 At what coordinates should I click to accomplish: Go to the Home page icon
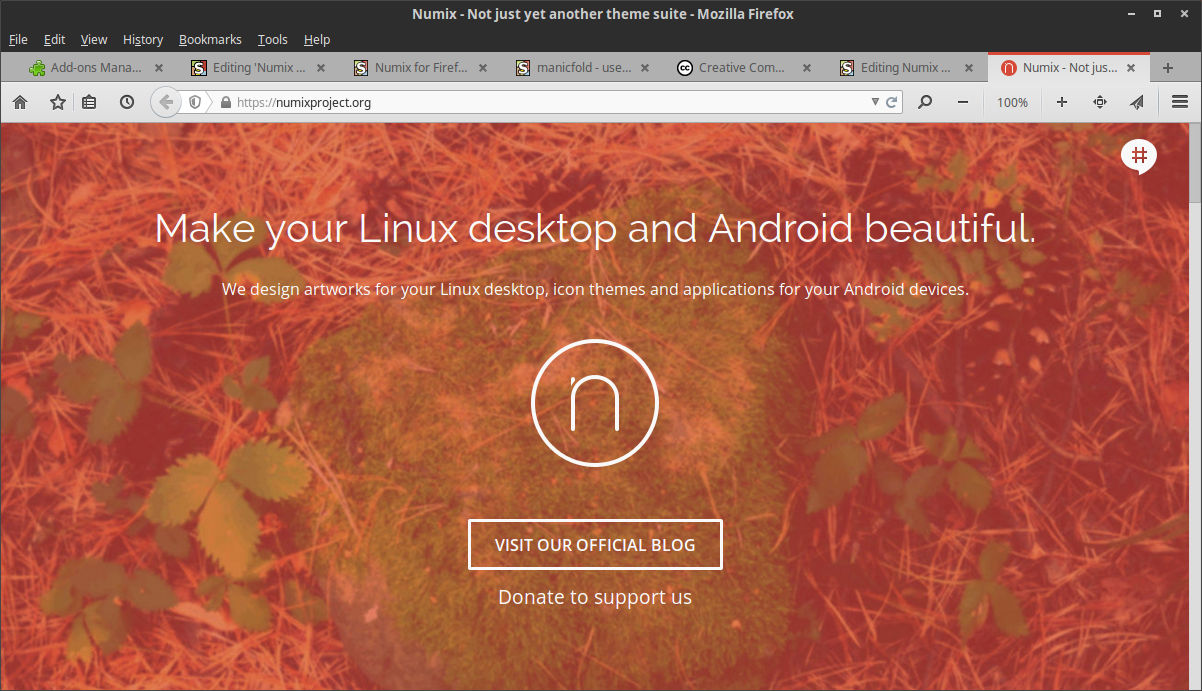pos(20,102)
